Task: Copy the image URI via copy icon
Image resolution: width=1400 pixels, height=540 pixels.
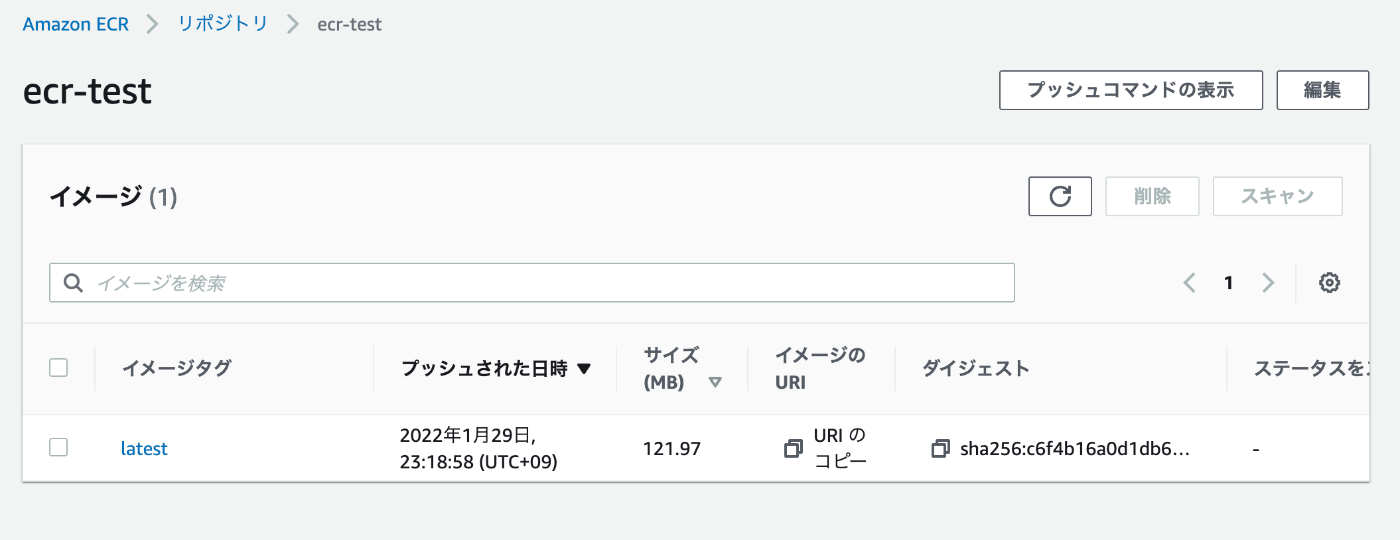Action: [x=793, y=449]
